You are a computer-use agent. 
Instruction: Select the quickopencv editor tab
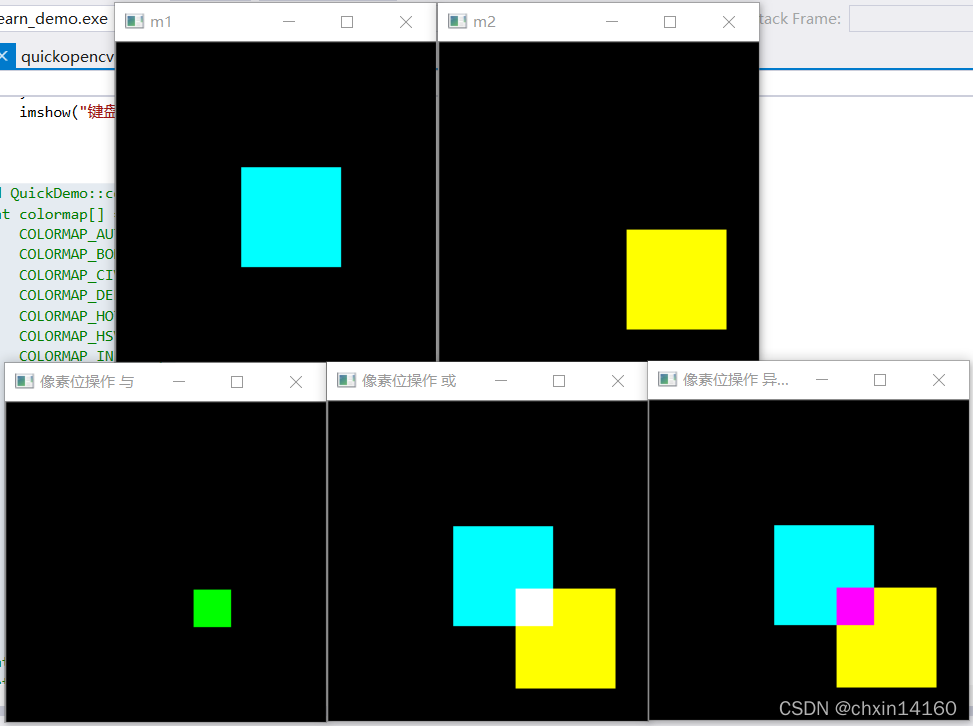tap(68, 56)
